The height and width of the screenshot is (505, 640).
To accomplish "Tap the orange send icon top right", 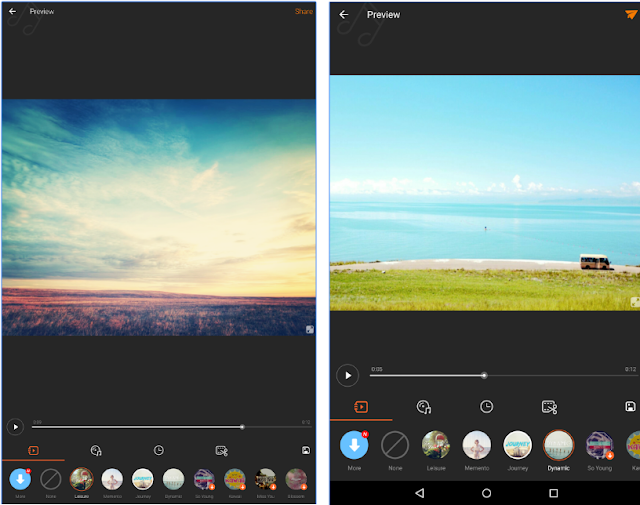I will (x=631, y=14).
